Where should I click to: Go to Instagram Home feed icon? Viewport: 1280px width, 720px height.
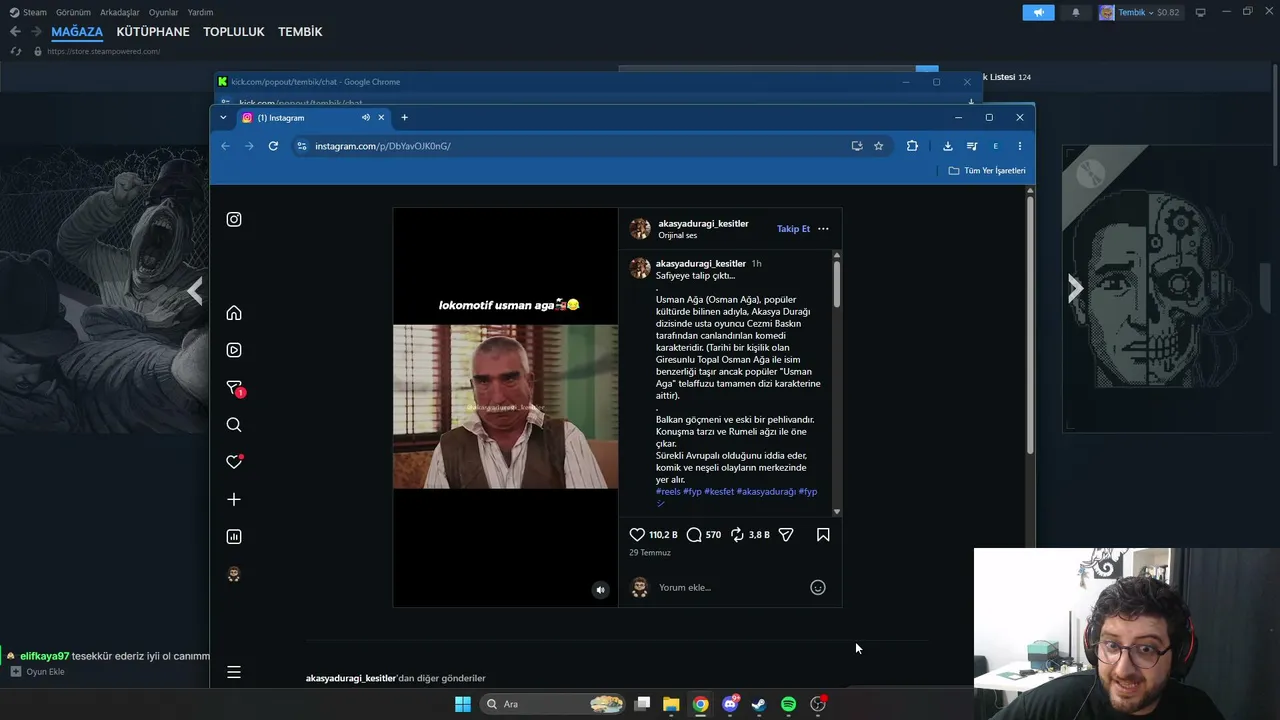234,313
